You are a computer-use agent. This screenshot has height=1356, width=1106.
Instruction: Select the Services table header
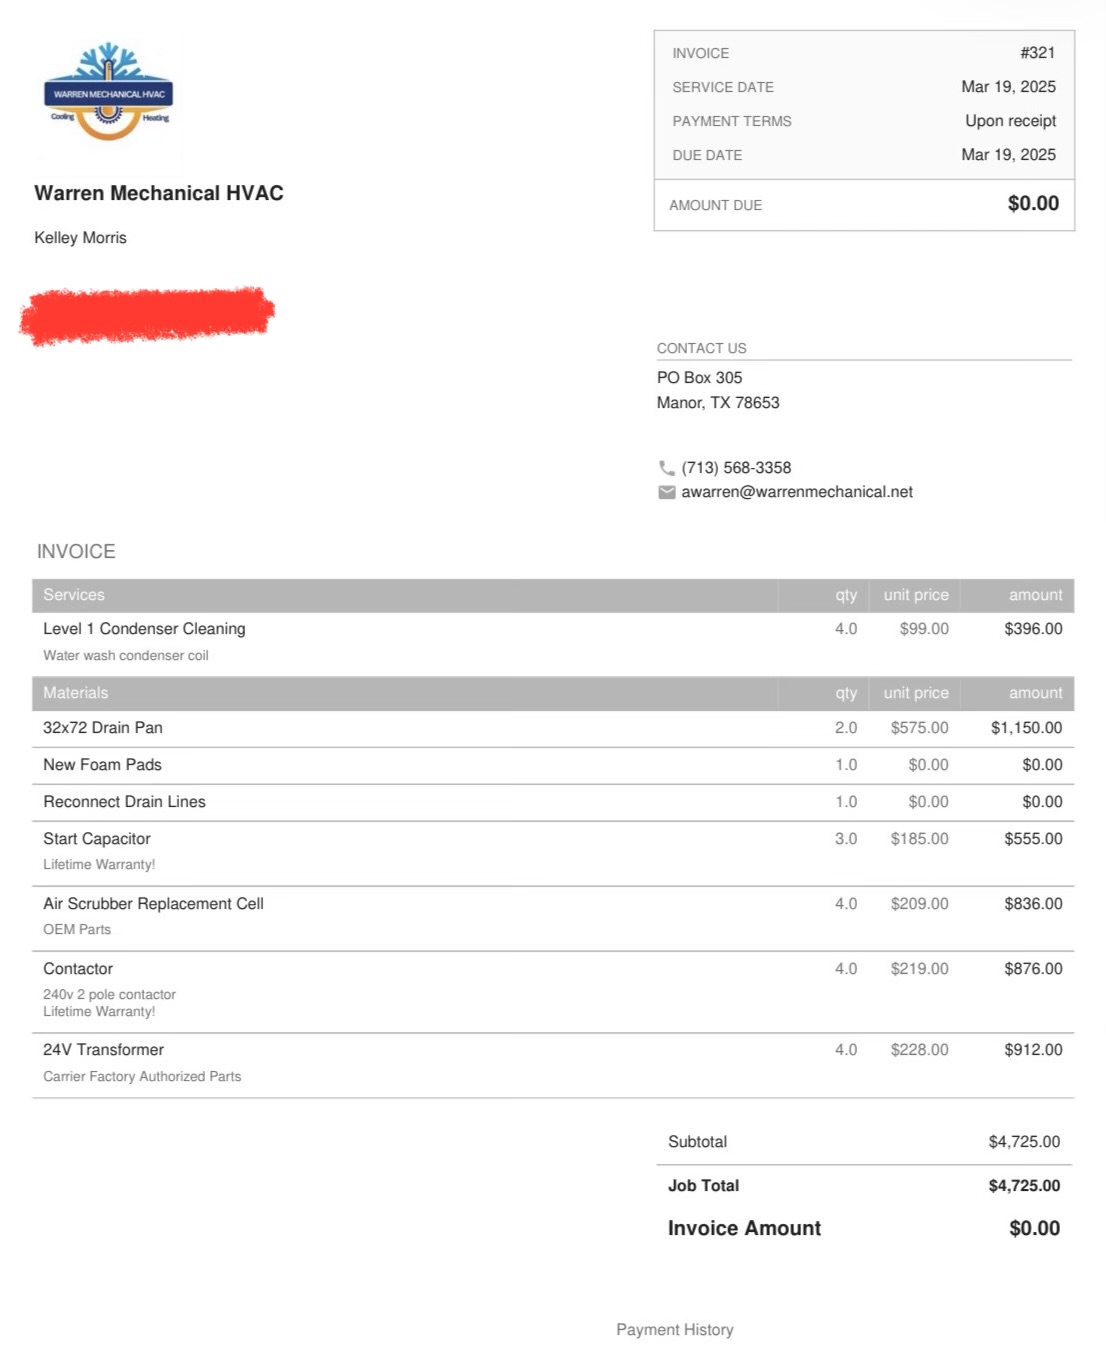pyautogui.click(x=74, y=595)
